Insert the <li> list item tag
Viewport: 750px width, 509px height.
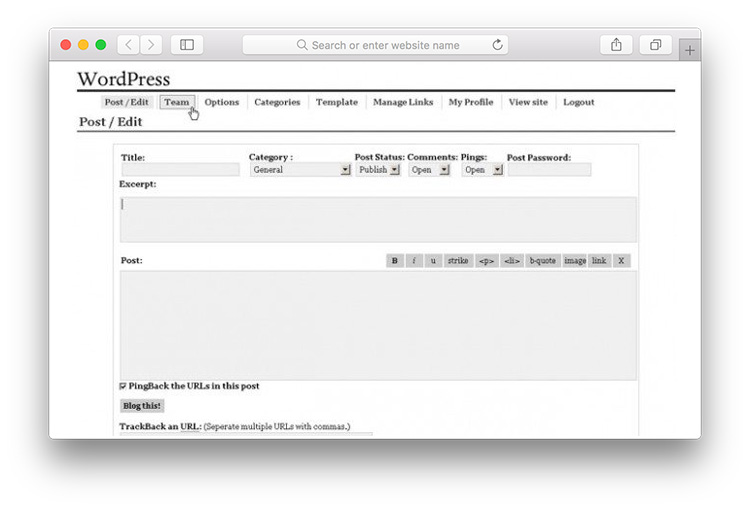coord(512,261)
